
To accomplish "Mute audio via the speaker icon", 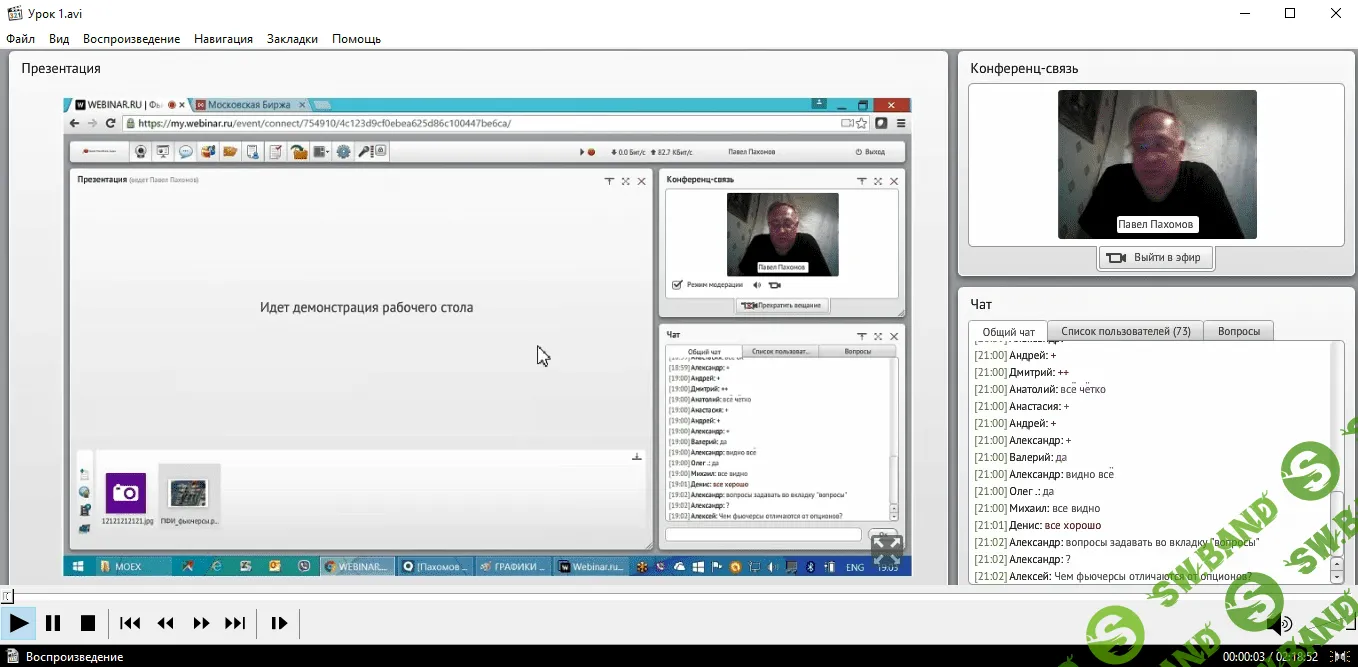I will 1278,625.
